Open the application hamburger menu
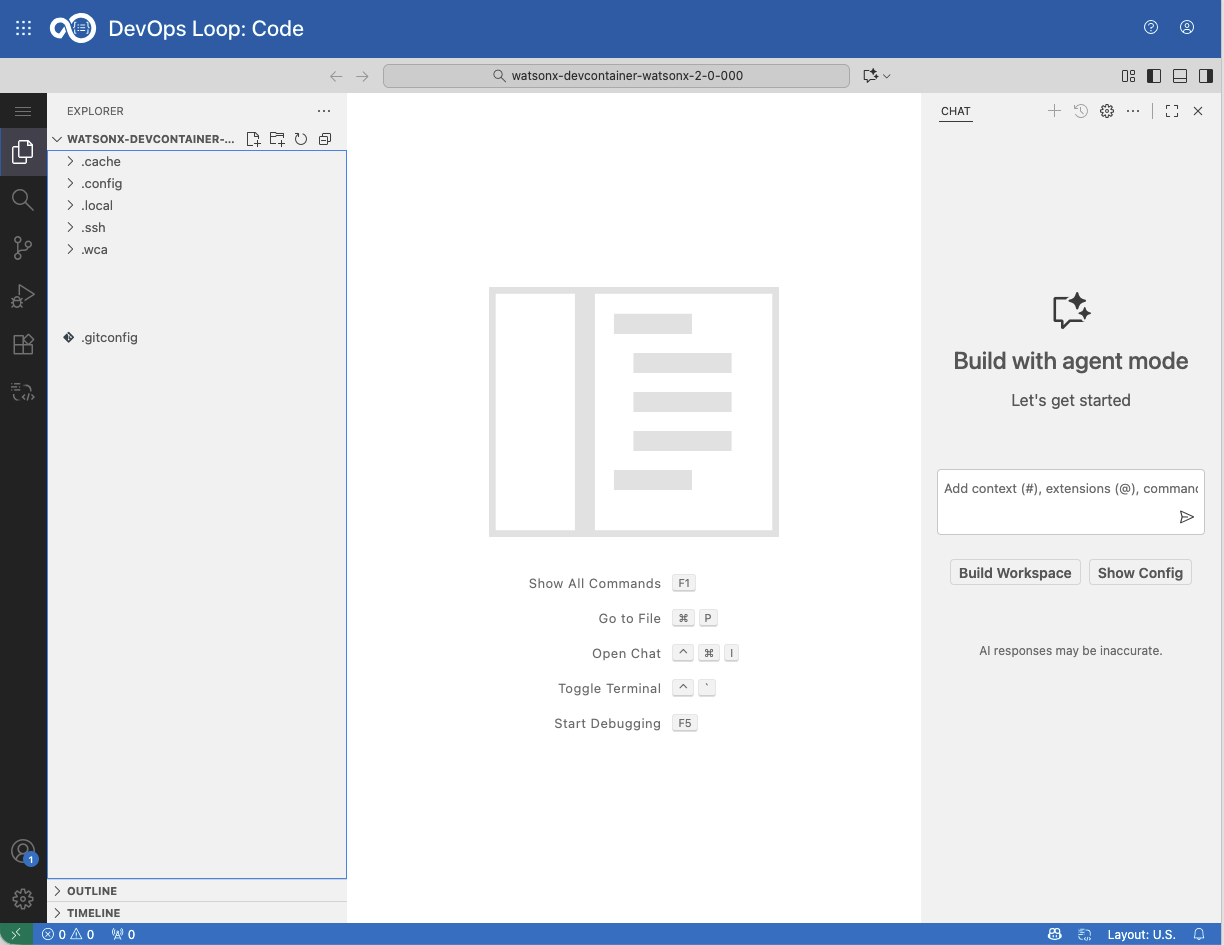The width and height of the screenshot is (1224, 945). click(23, 111)
